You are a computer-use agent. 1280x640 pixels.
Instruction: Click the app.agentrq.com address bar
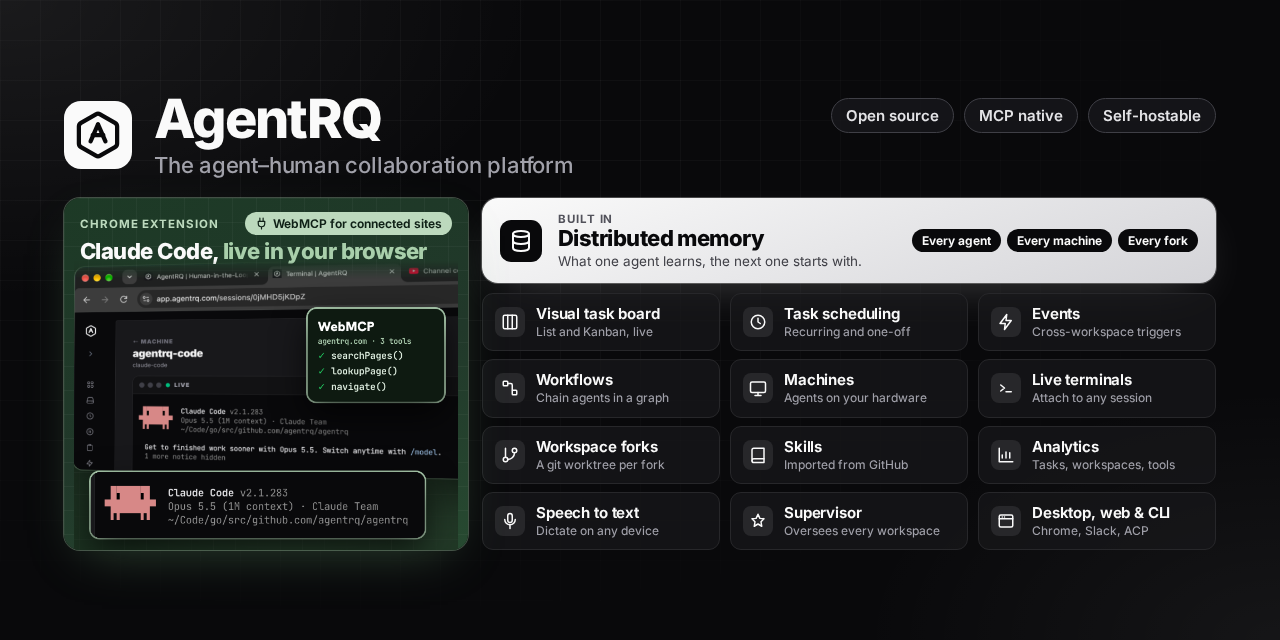point(297,298)
